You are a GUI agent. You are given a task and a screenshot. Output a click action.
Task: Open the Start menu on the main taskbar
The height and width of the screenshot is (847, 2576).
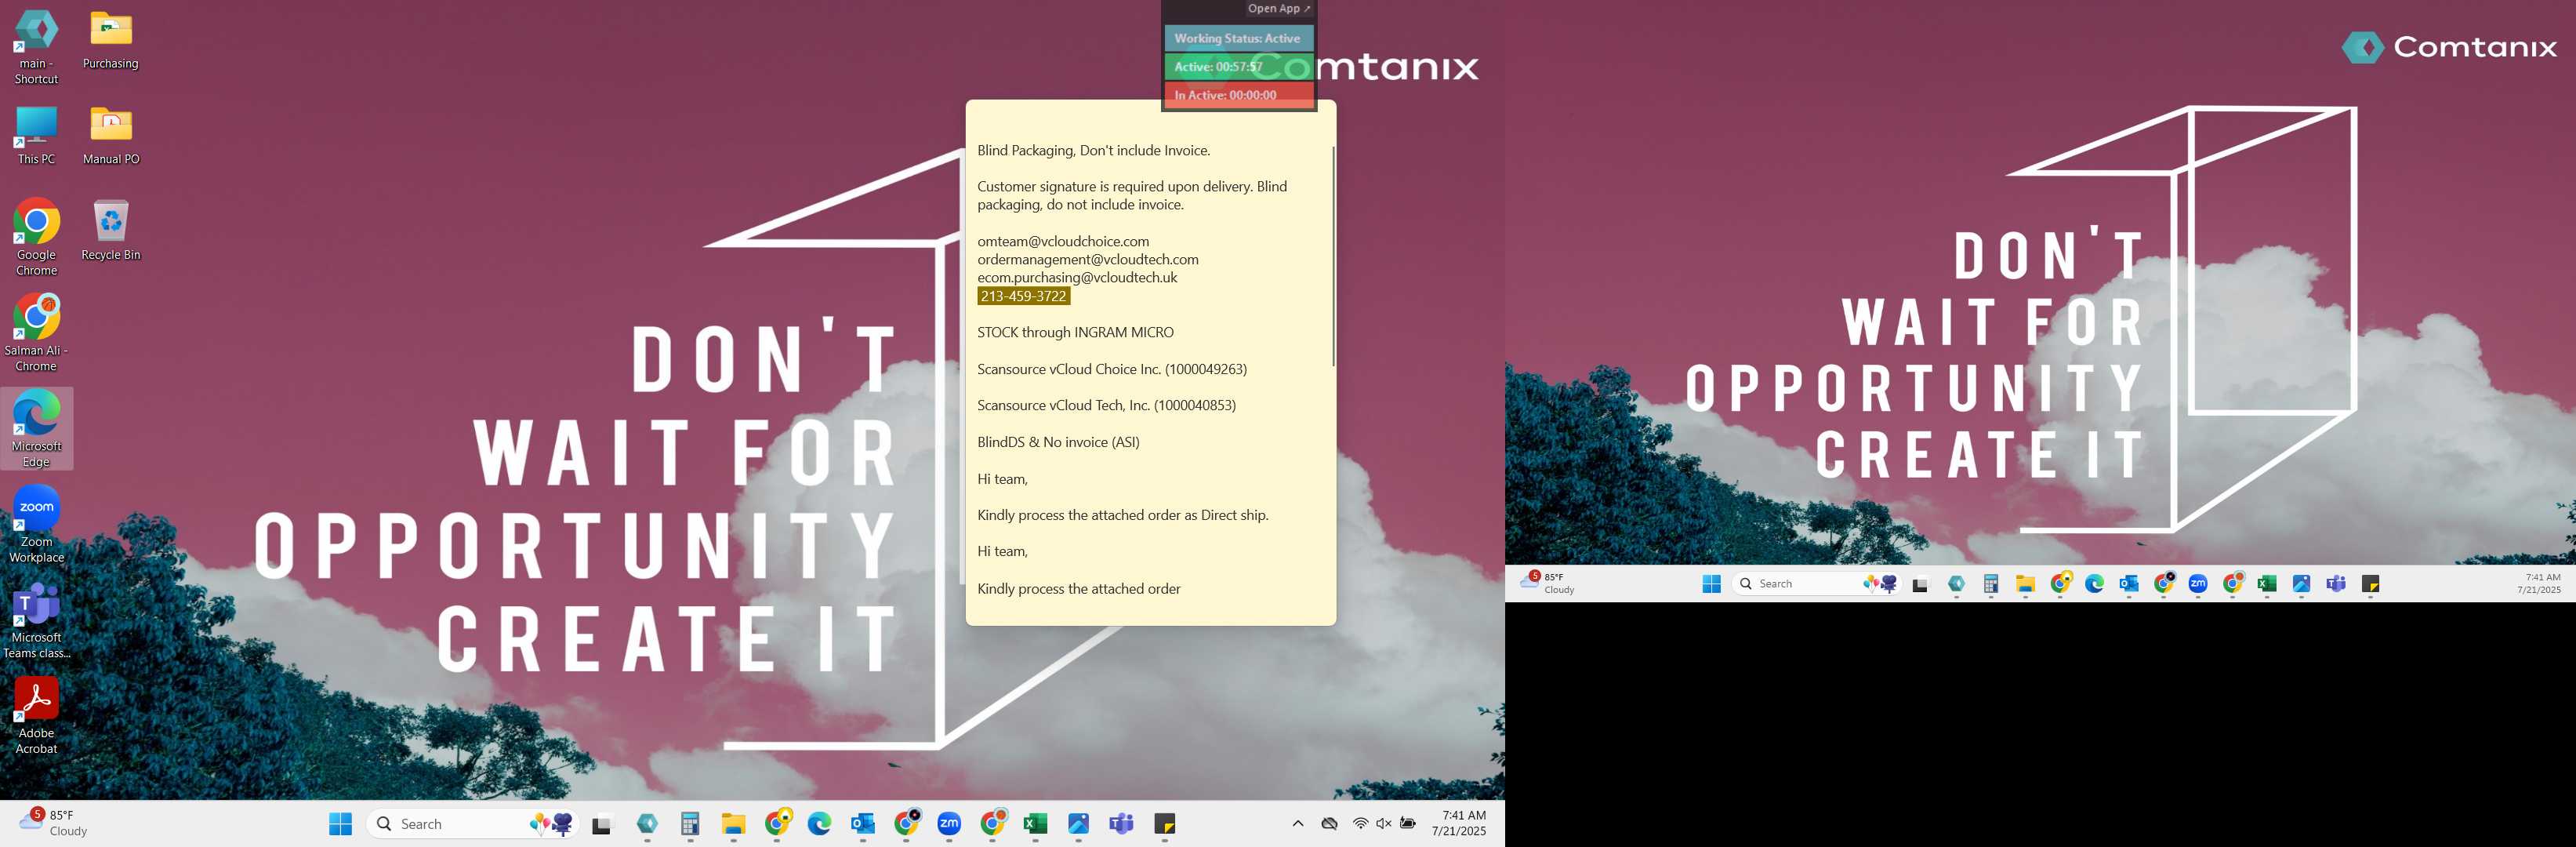coord(341,824)
